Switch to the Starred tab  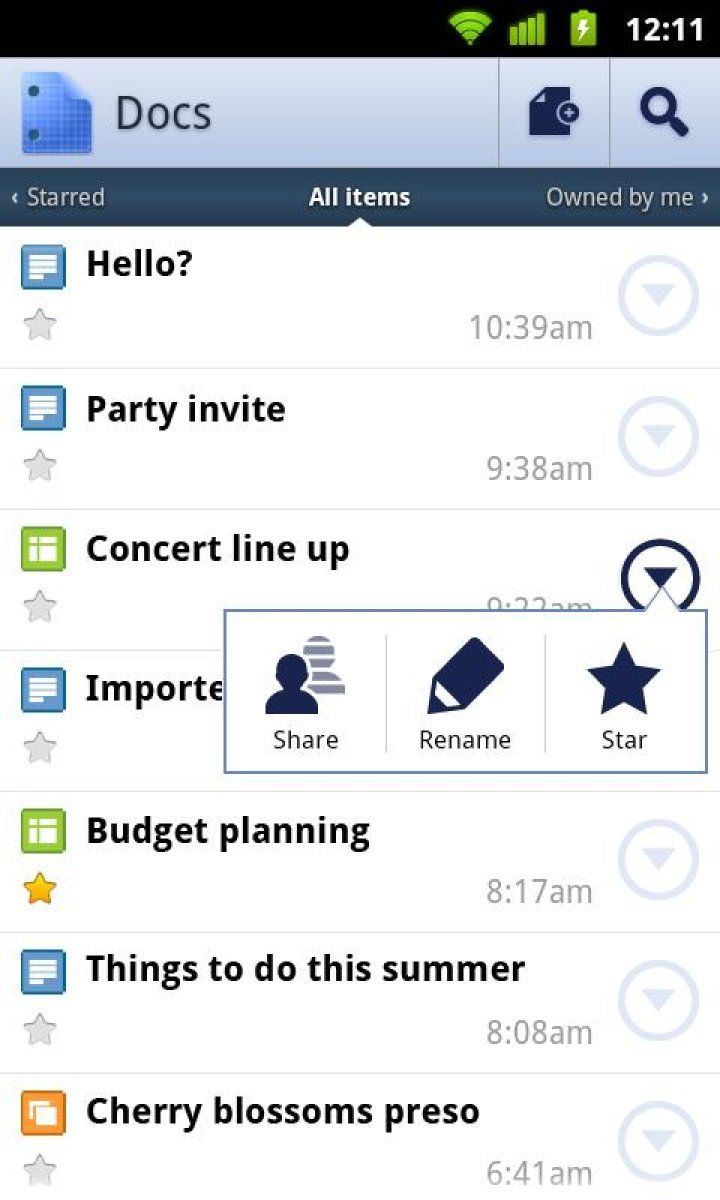pos(60,197)
